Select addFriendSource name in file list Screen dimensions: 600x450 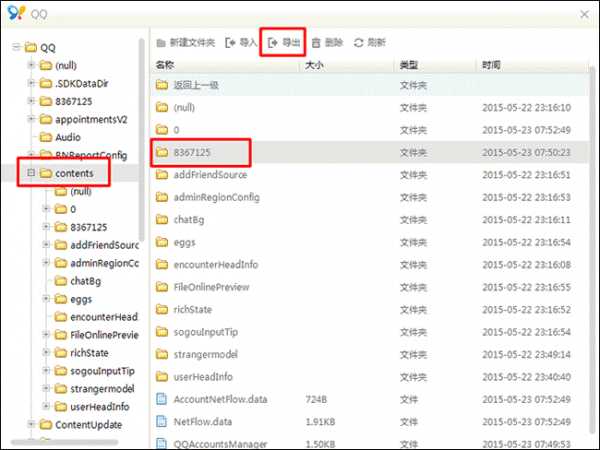(x=210, y=175)
